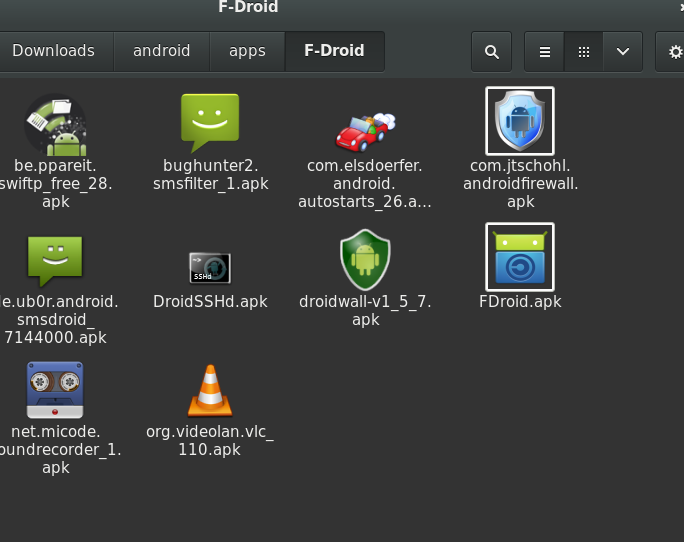Select the soundrecorder cassette apk icon
Viewport: 684px width, 542px height.
coord(55,390)
